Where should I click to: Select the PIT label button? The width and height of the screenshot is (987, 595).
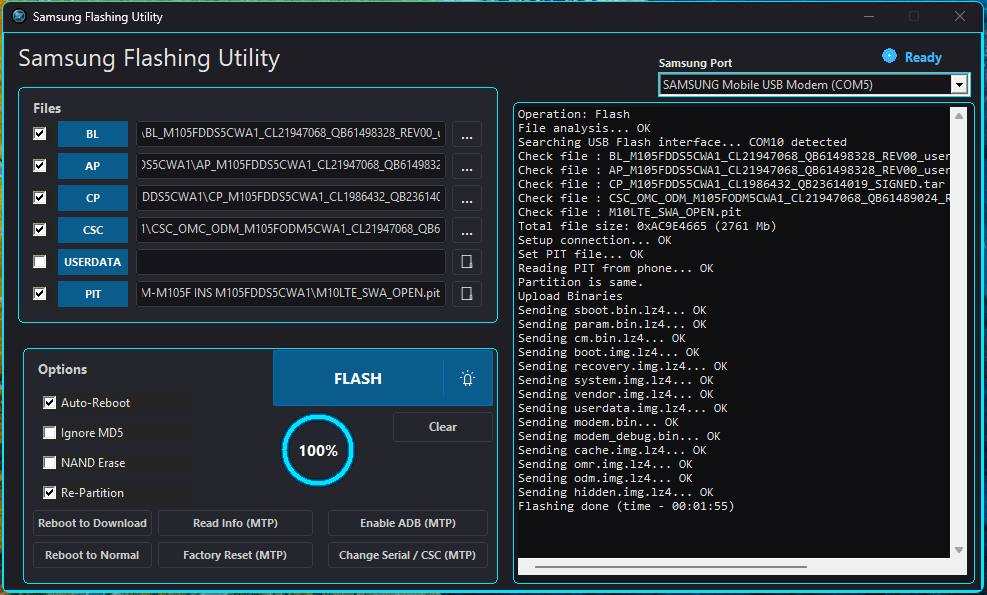93,294
